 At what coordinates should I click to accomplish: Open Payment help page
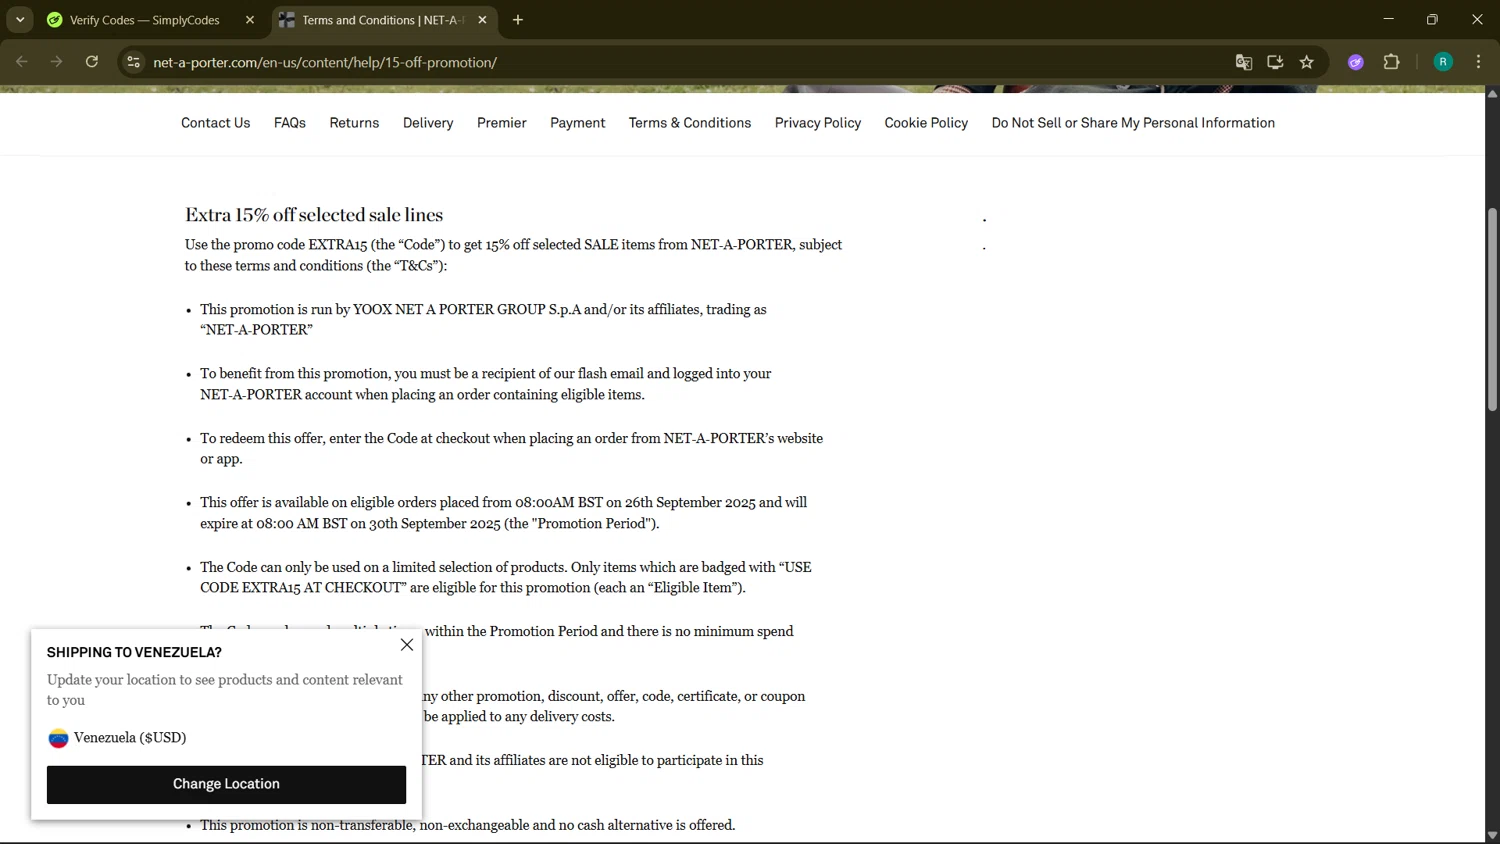tap(578, 123)
